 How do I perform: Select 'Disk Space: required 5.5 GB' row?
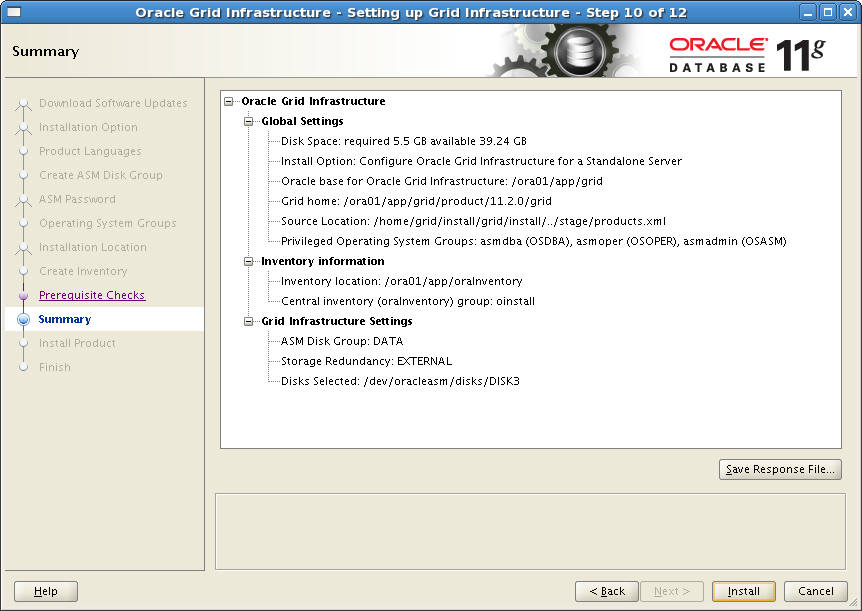point(404,141)
